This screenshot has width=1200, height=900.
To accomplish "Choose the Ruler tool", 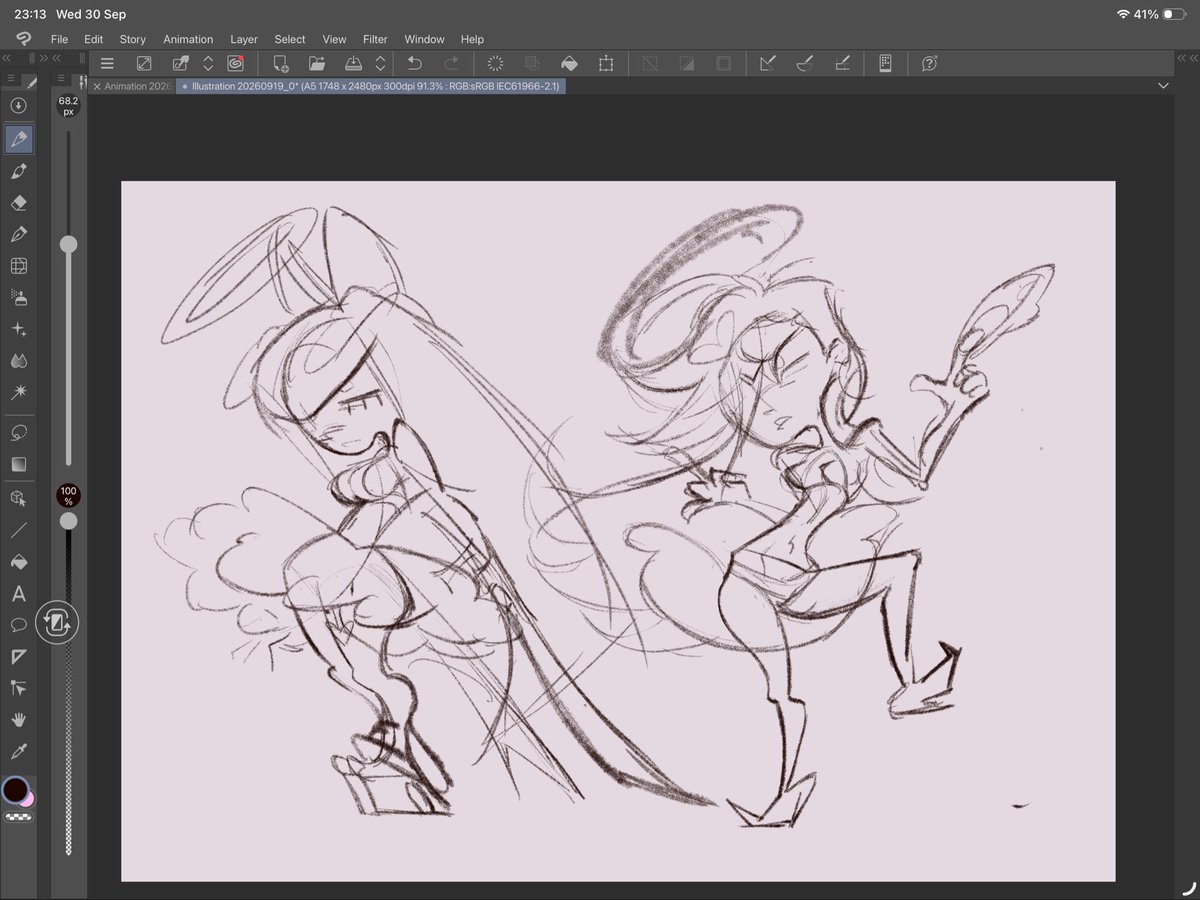I will [x=18, y=656].
